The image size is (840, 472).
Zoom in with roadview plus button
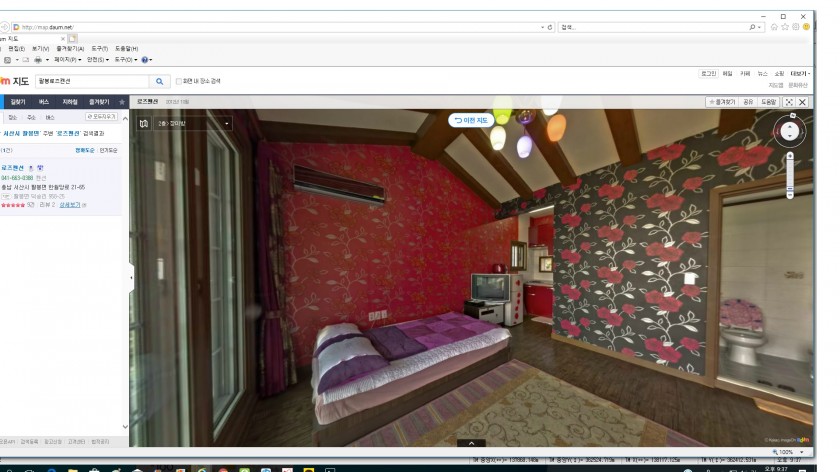790,156
